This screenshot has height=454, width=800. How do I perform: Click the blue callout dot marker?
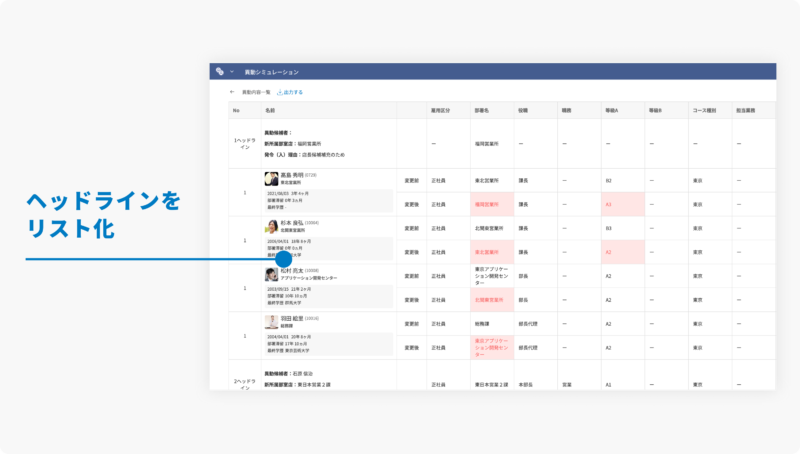(x=283, y=259)
